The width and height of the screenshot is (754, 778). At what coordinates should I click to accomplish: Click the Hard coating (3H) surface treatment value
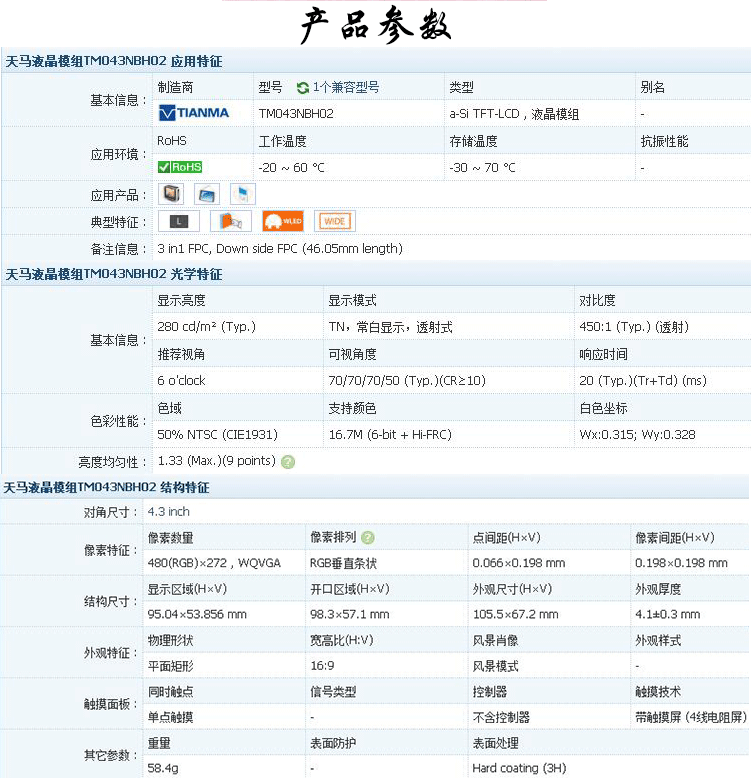[x=519, y=769]
